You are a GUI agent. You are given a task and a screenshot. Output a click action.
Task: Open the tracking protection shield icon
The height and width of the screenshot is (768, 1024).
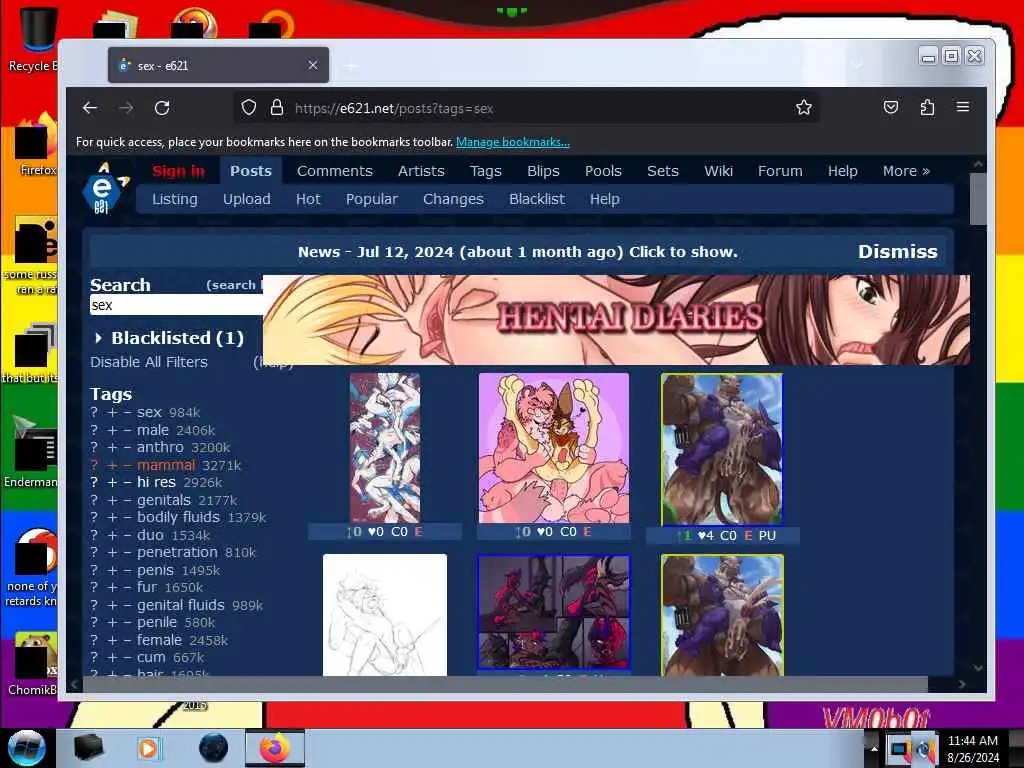tap(249, 108)
